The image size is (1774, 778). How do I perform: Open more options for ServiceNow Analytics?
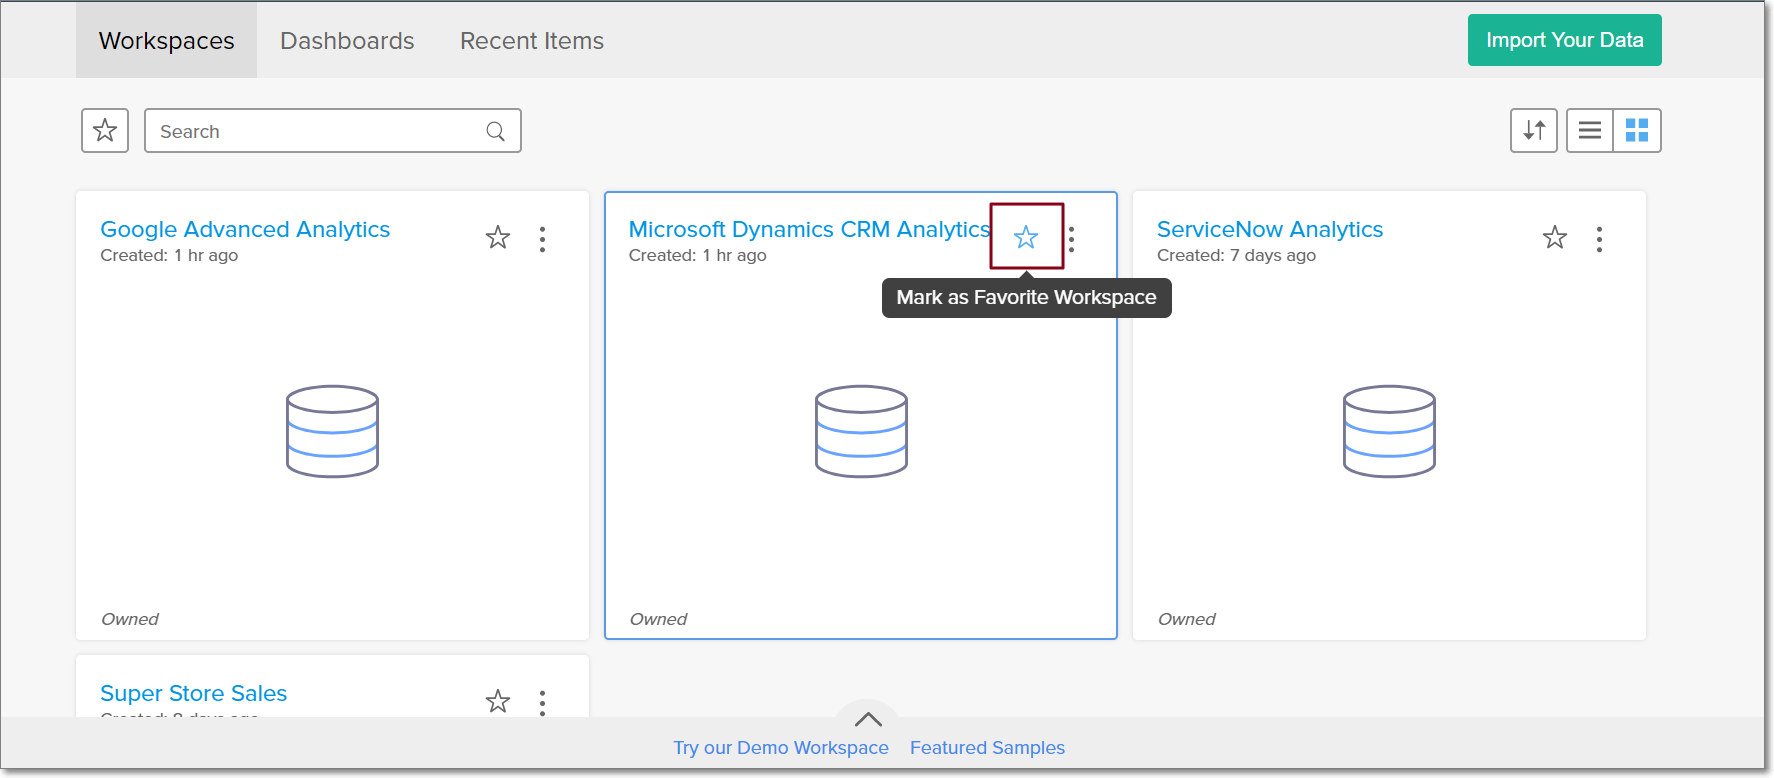coord(1600,239)
